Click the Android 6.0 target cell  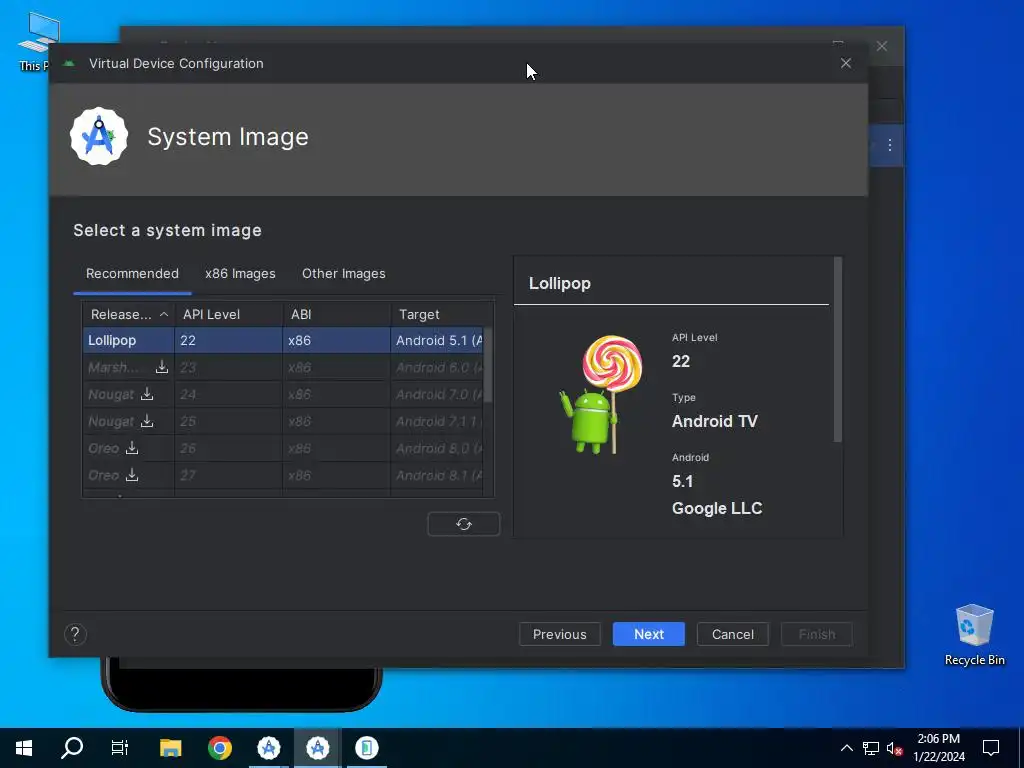pyautogui.click(x=437, y=367)
